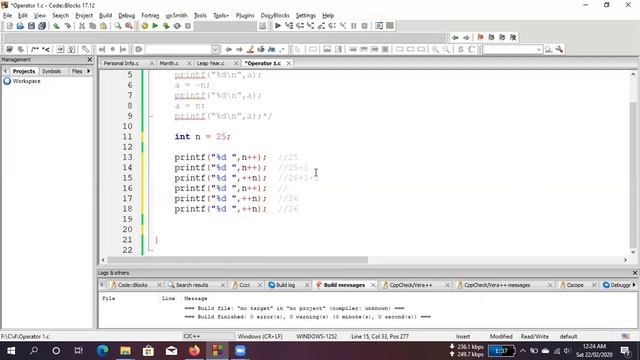This screenshot has width=640, height=360.
Task: Open the Build log tab
Action: click(285, 285)
